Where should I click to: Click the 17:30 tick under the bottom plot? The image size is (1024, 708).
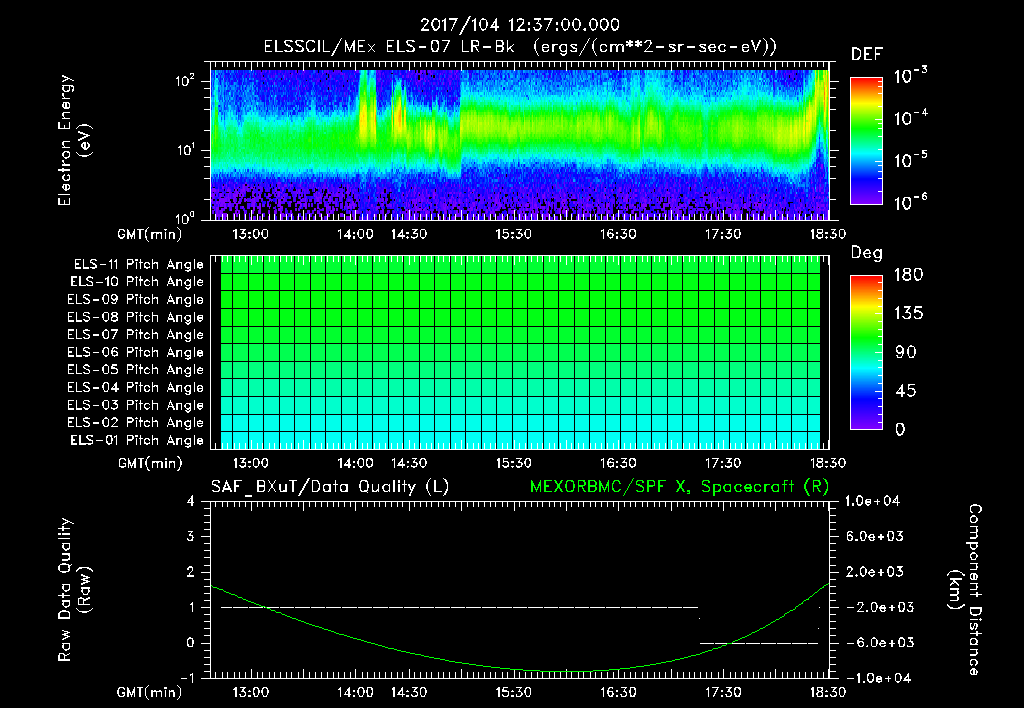click(x=723, y=692)
